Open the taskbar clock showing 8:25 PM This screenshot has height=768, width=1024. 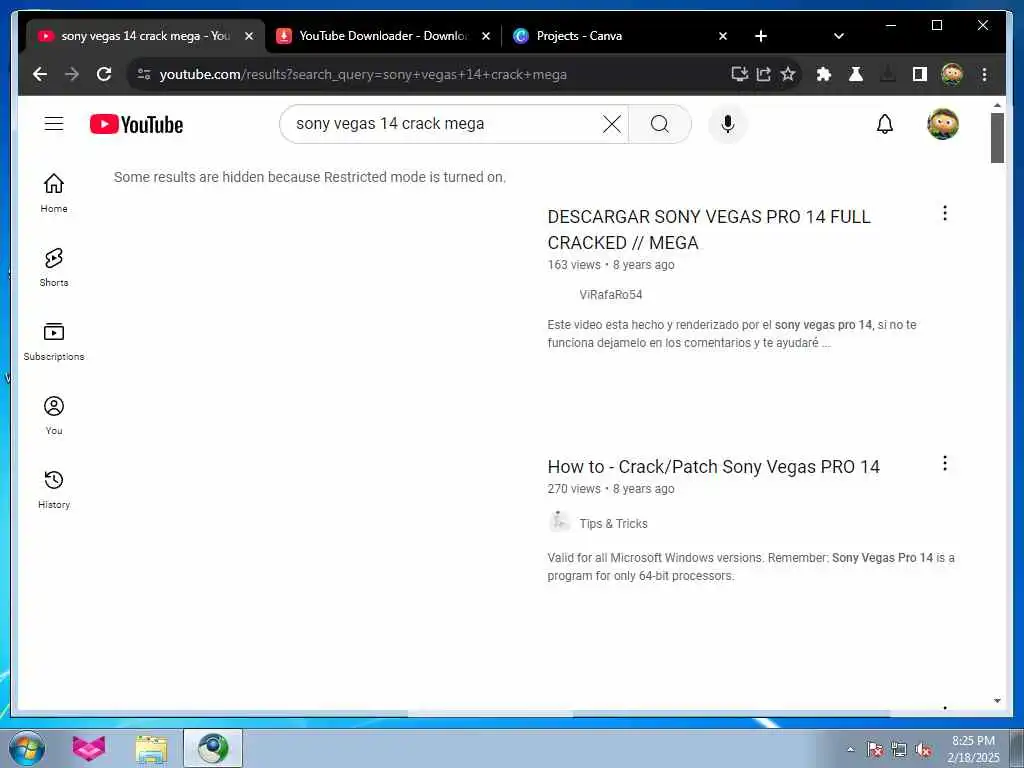[973, 749]
